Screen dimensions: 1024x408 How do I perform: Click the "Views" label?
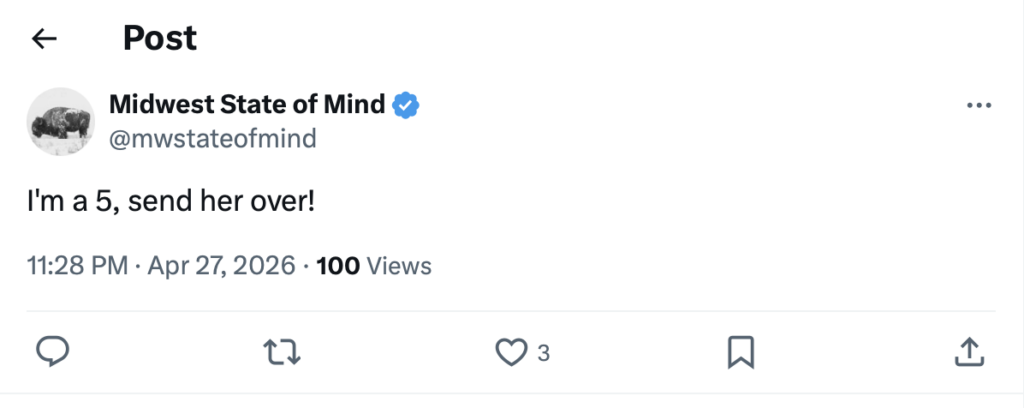tap(399, 266)
